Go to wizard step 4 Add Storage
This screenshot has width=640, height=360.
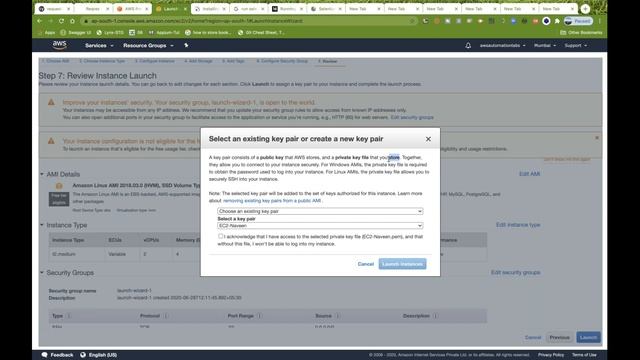pyautogui.click(x=198, y=61)
